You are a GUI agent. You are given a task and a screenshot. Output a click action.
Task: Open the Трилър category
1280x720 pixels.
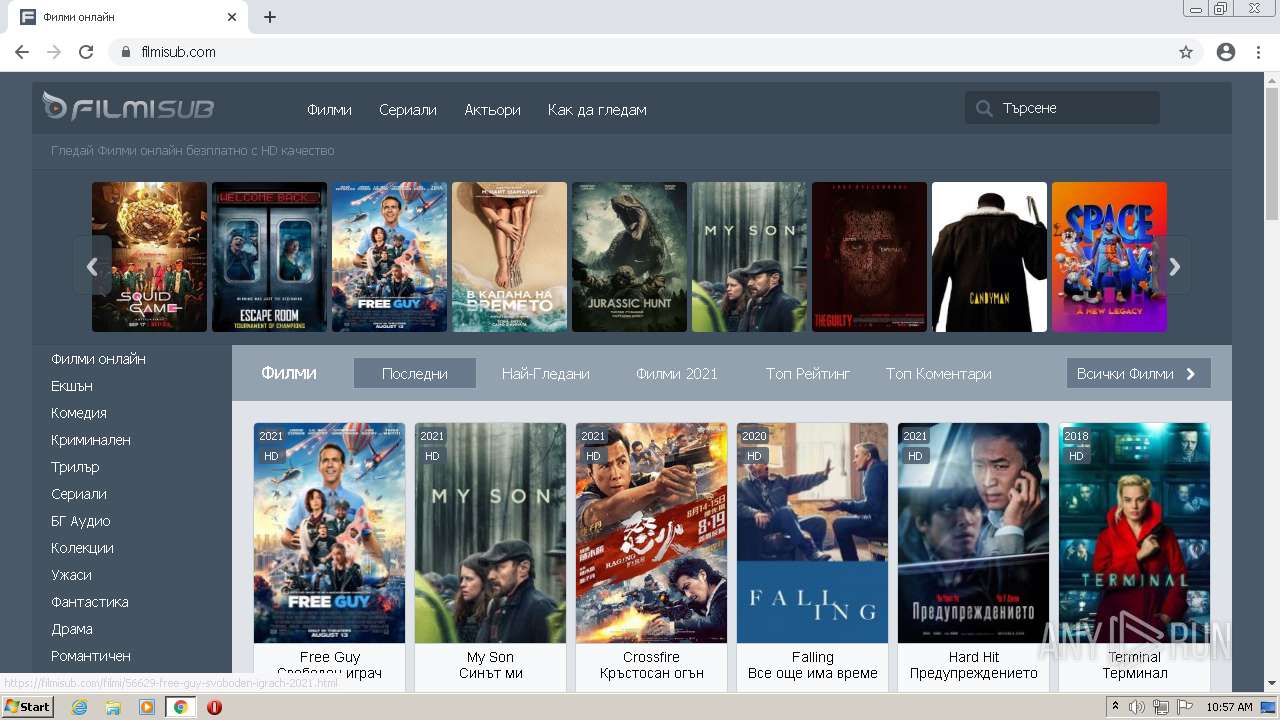(x=75, y=467)
